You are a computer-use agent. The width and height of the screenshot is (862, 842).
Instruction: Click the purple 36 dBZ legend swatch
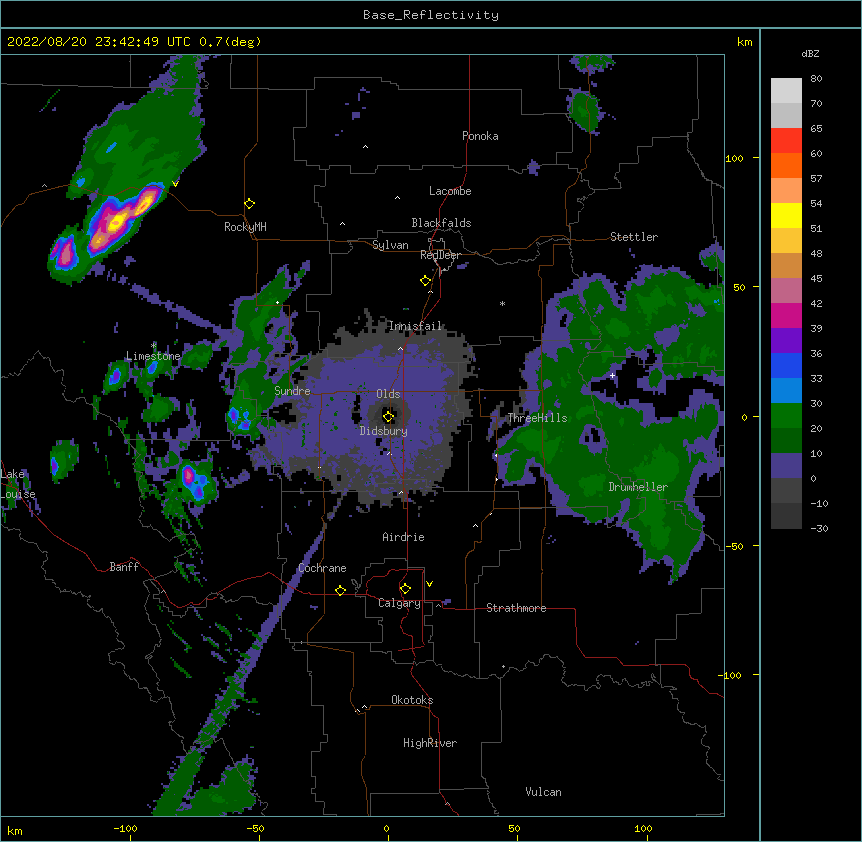[x=786, y=340]
